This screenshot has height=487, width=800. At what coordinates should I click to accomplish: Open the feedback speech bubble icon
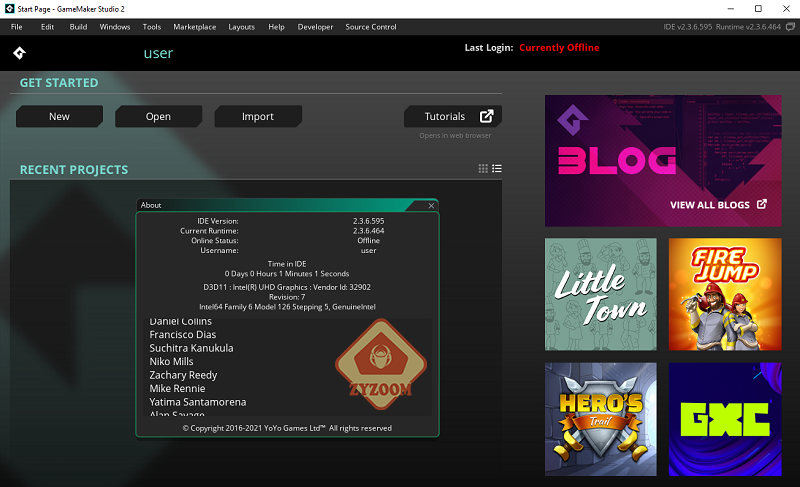(790, 27)
